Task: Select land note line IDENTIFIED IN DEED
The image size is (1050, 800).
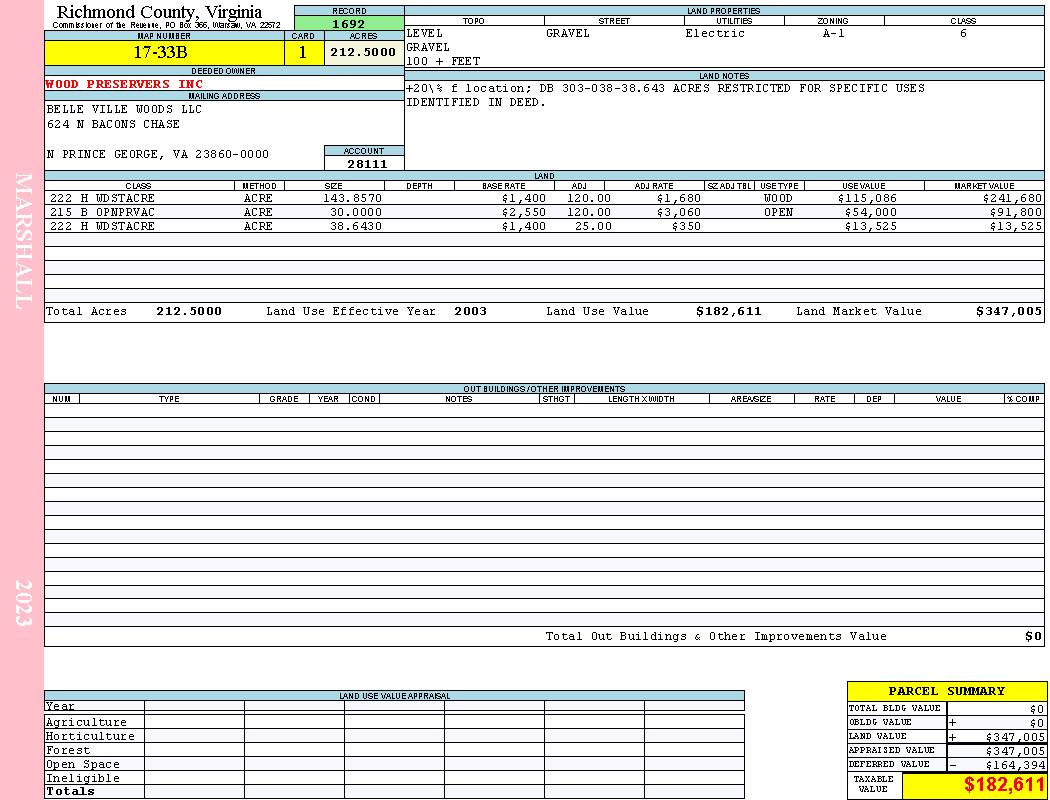Action: [x=476, y=102]
